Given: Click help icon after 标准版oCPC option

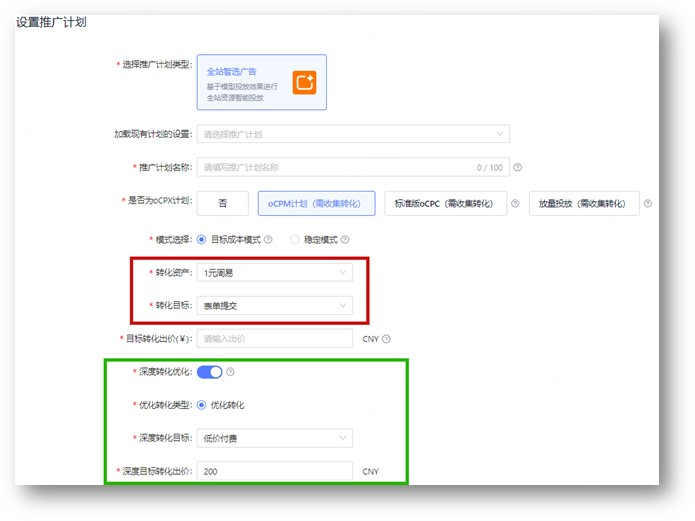Looking at the screenshot, I should point(515,203).
